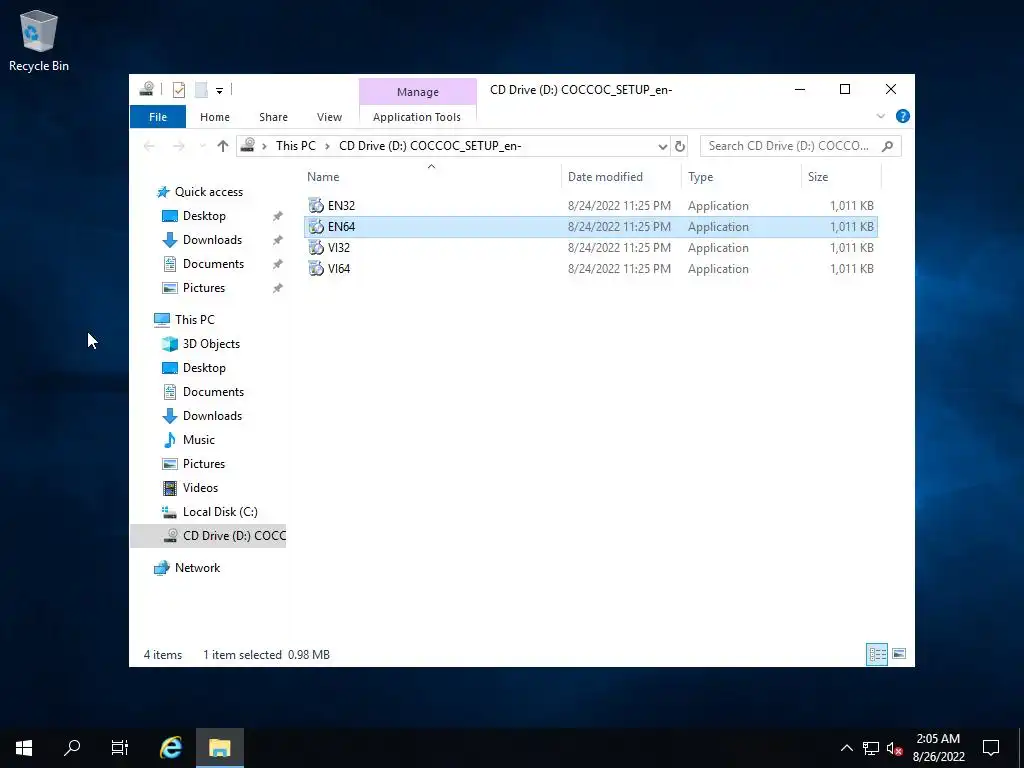Open the Music folder
1024x768 pixels.
199,440
